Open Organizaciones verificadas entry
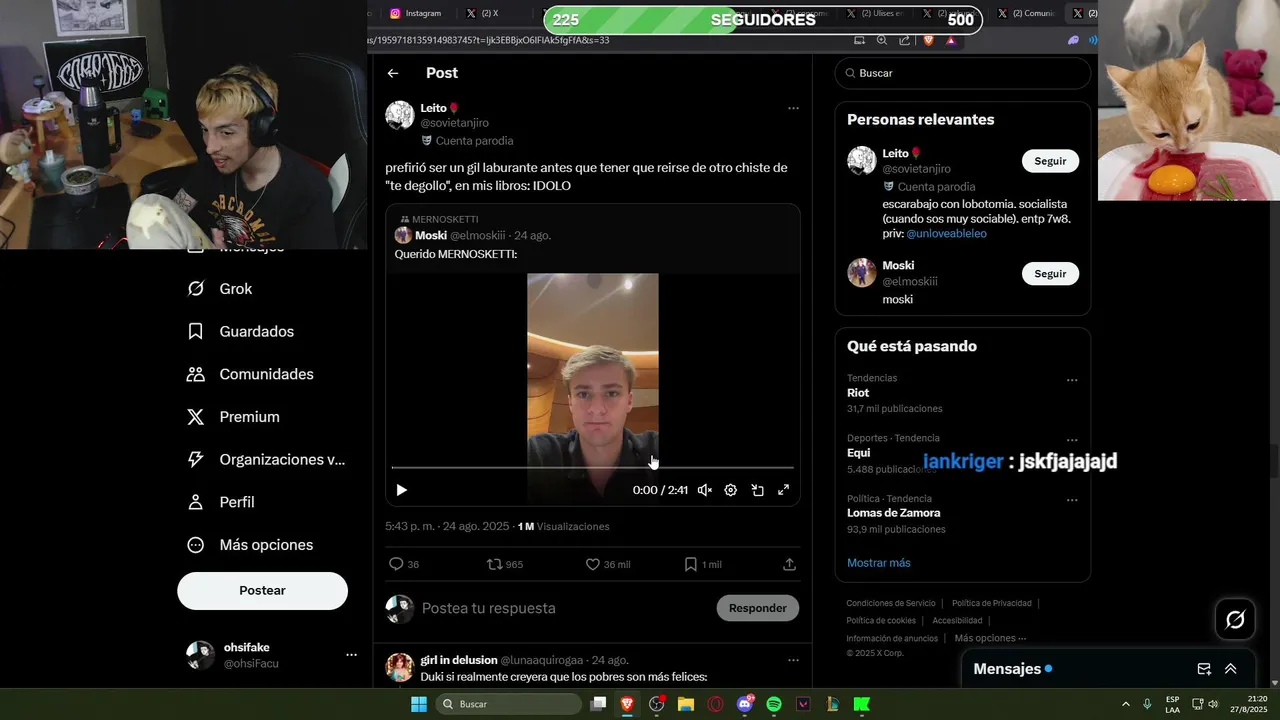The image size is (1280, 720). tap(266, 460)
